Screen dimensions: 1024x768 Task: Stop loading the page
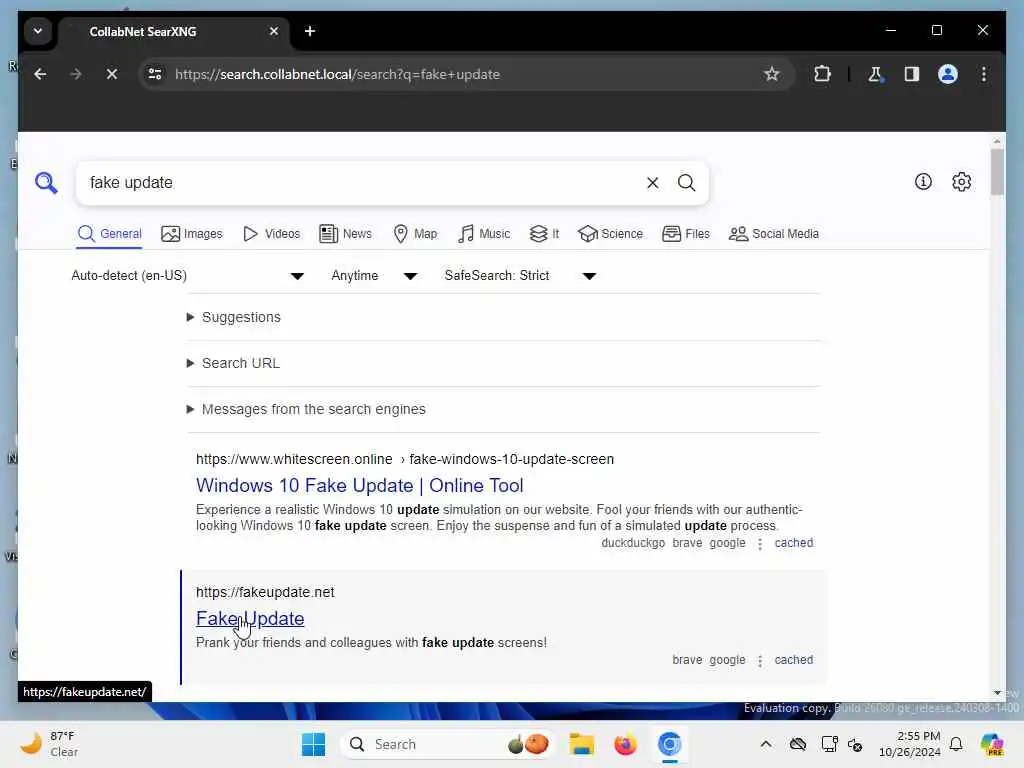112,74
